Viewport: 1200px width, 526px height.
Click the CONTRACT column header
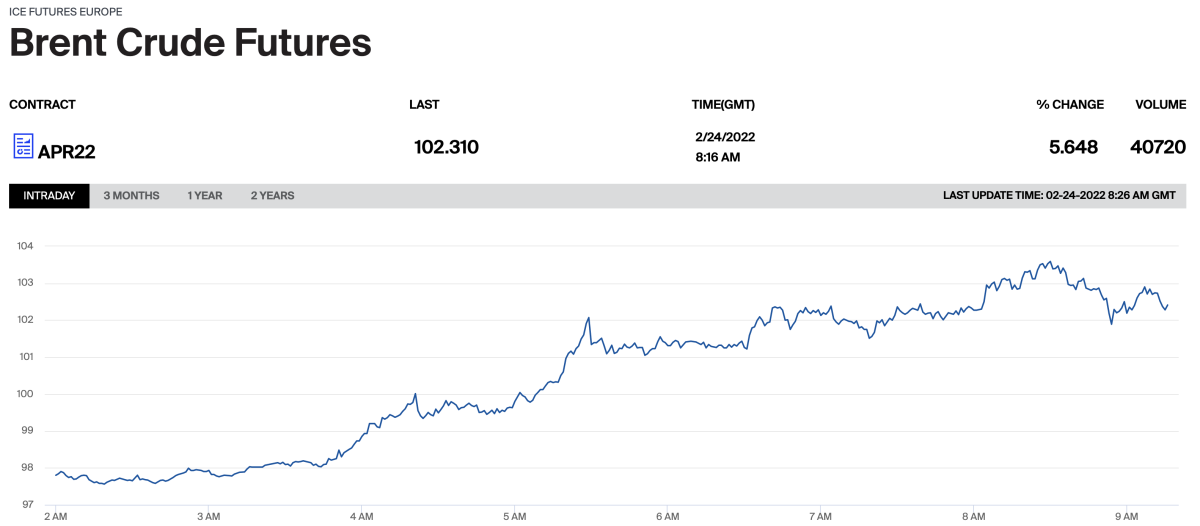click(x=42, y=105)
